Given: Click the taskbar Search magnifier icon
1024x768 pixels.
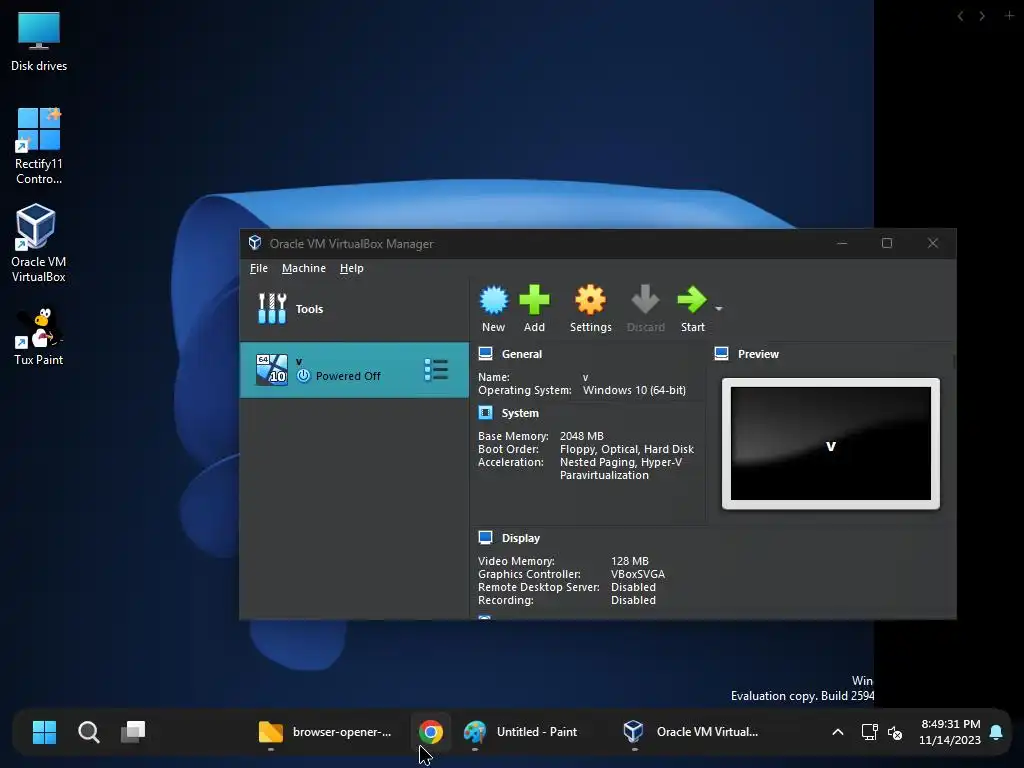Looking at the screenshot, I should pyautogui.click(x=89, y=732).
